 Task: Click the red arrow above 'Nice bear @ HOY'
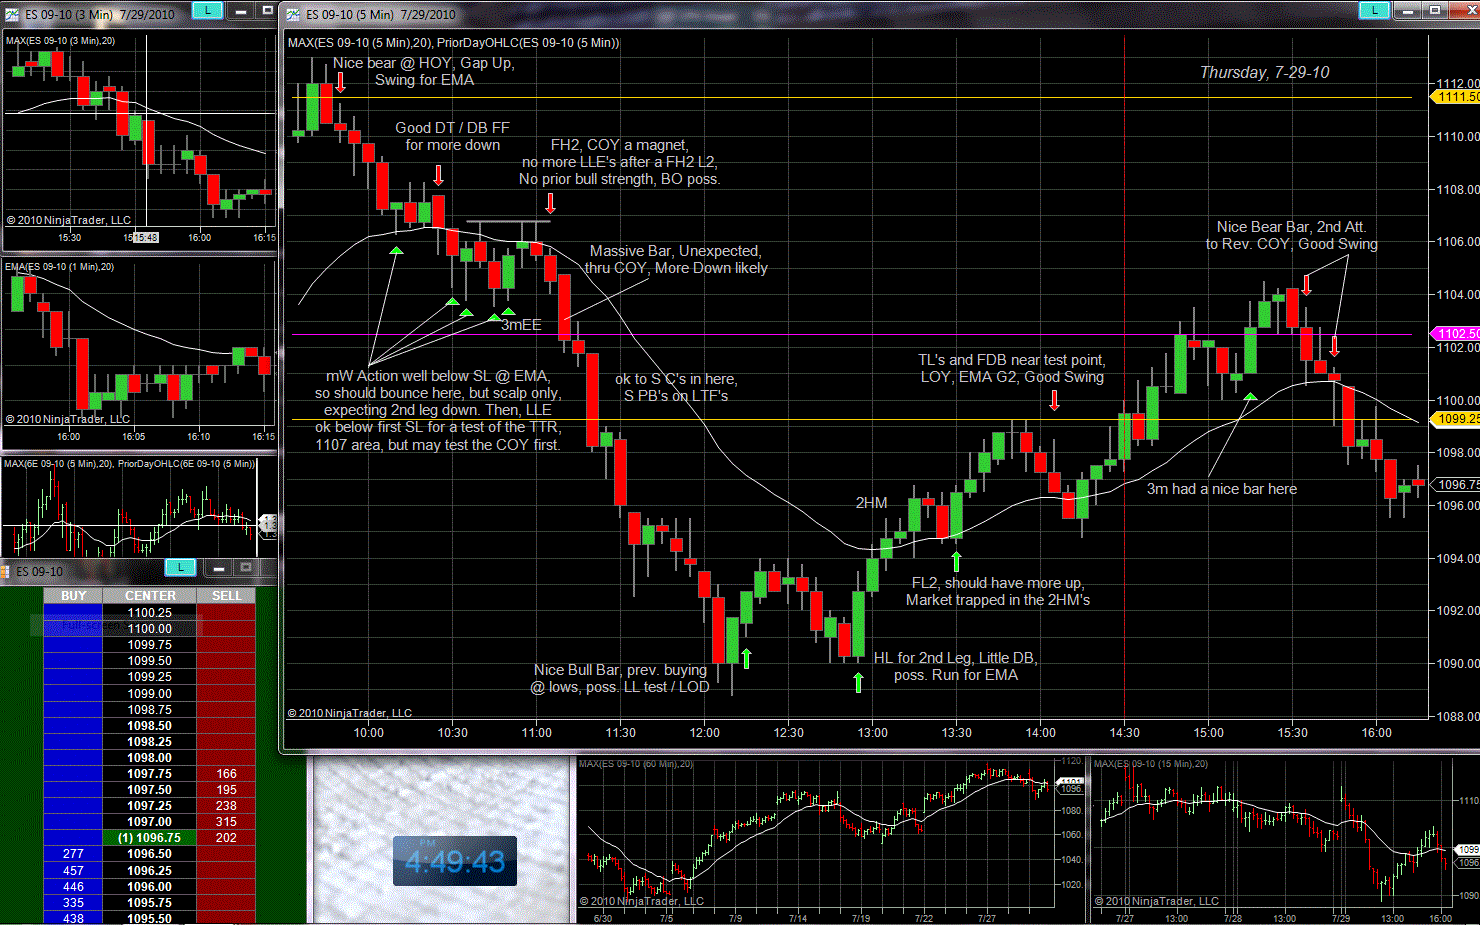pos(341,82)
